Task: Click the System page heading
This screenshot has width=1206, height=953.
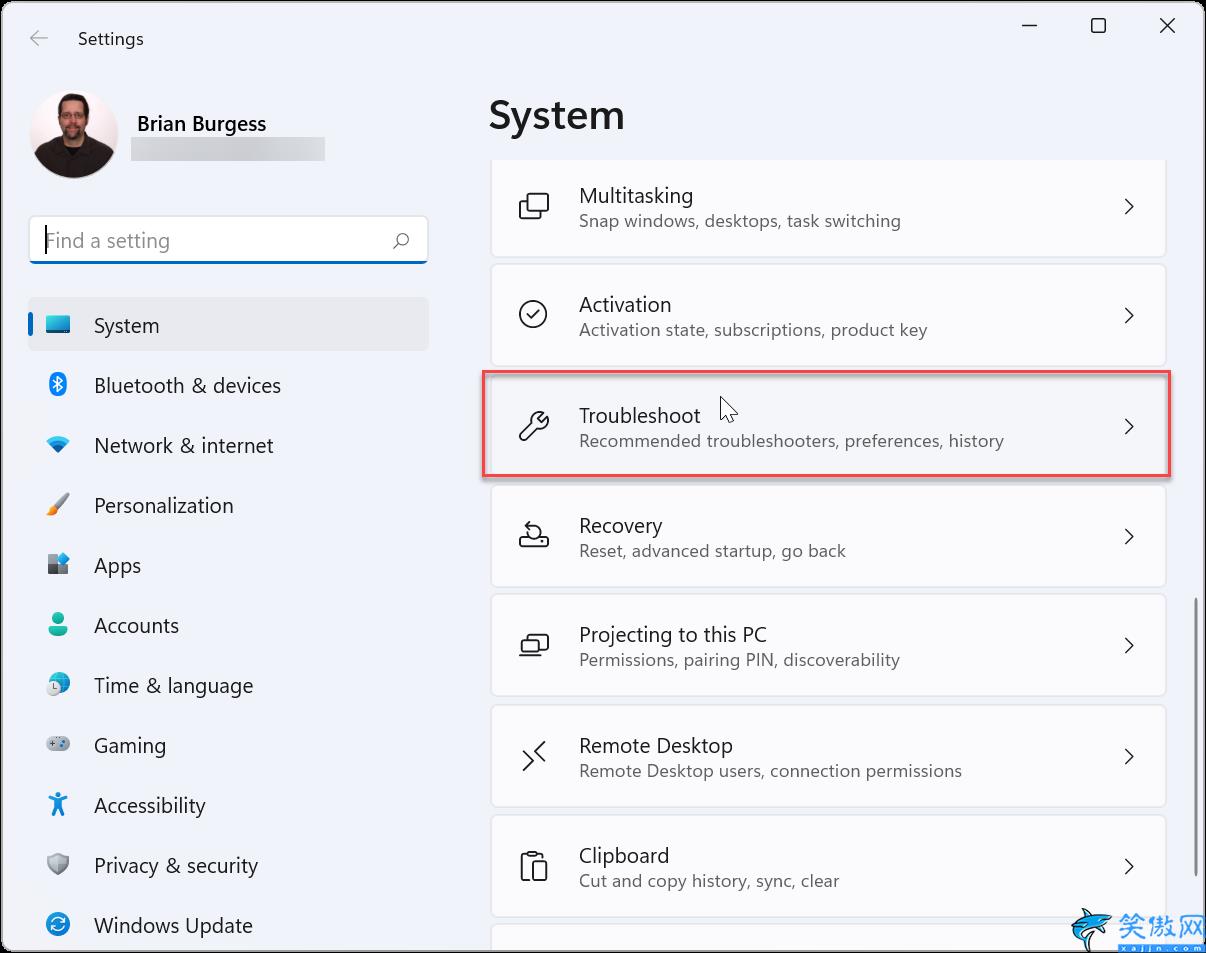Action: (557, 117)
